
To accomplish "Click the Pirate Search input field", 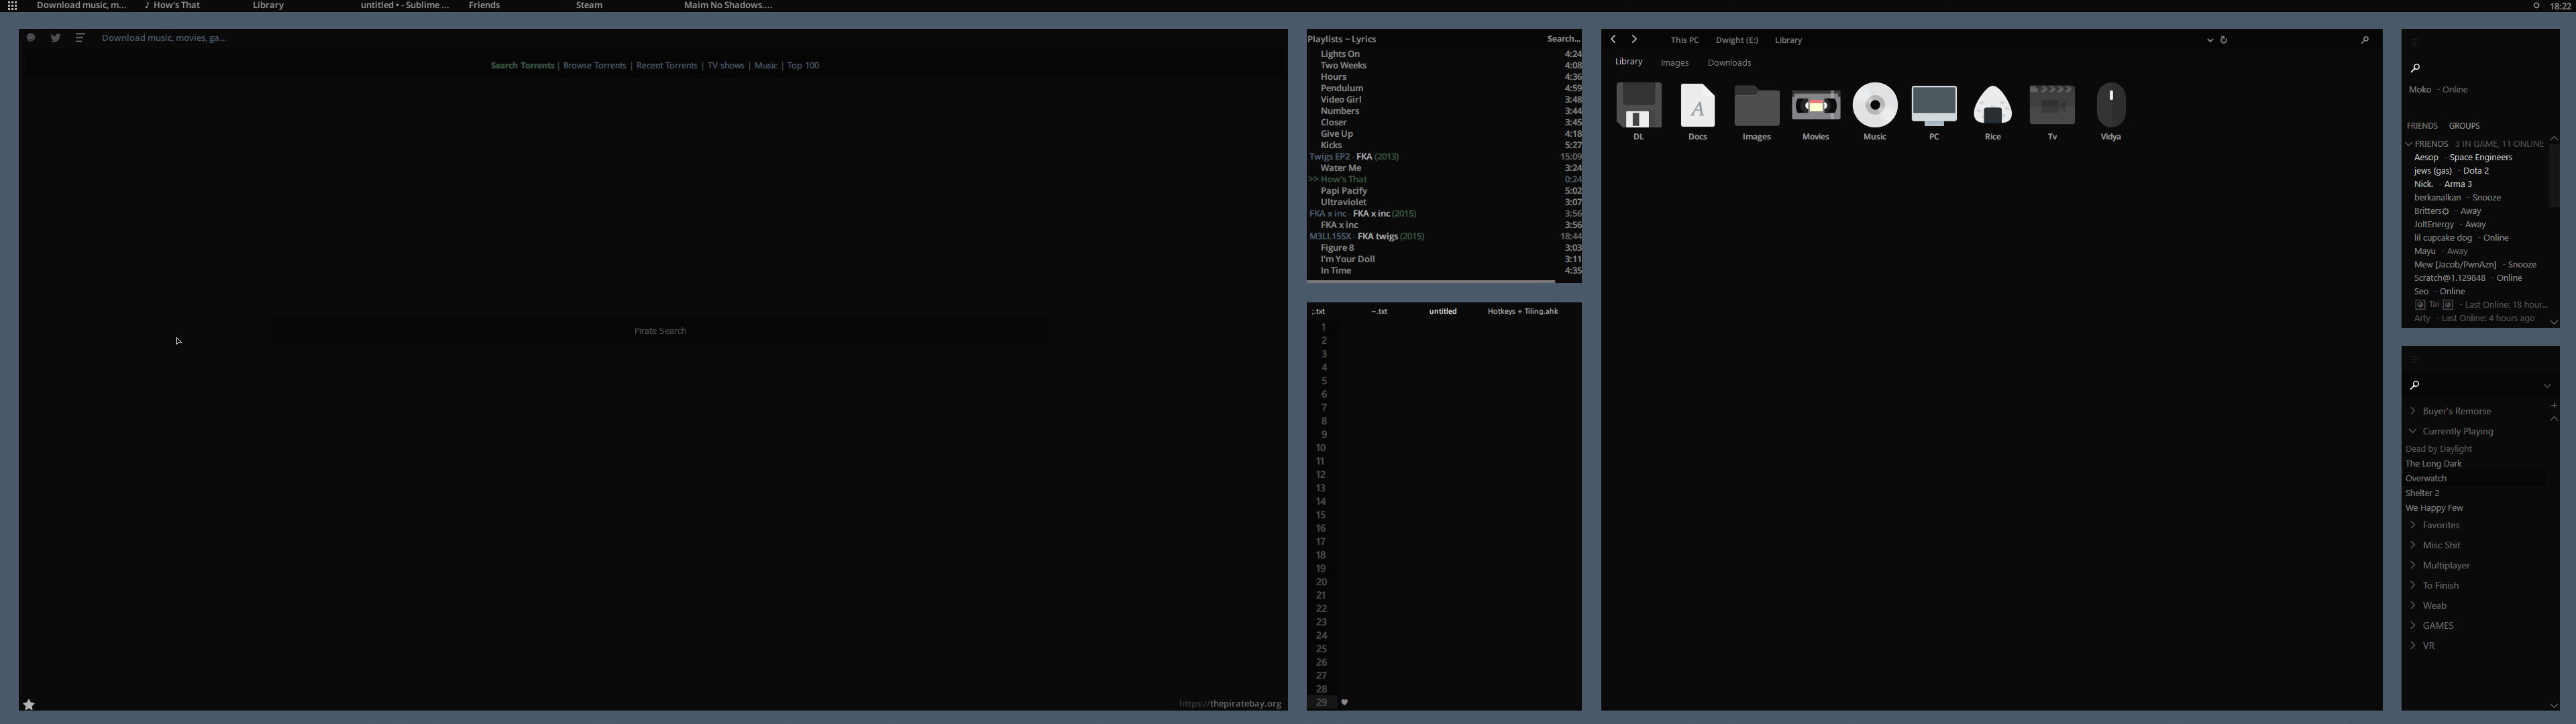I will (660, 331).
